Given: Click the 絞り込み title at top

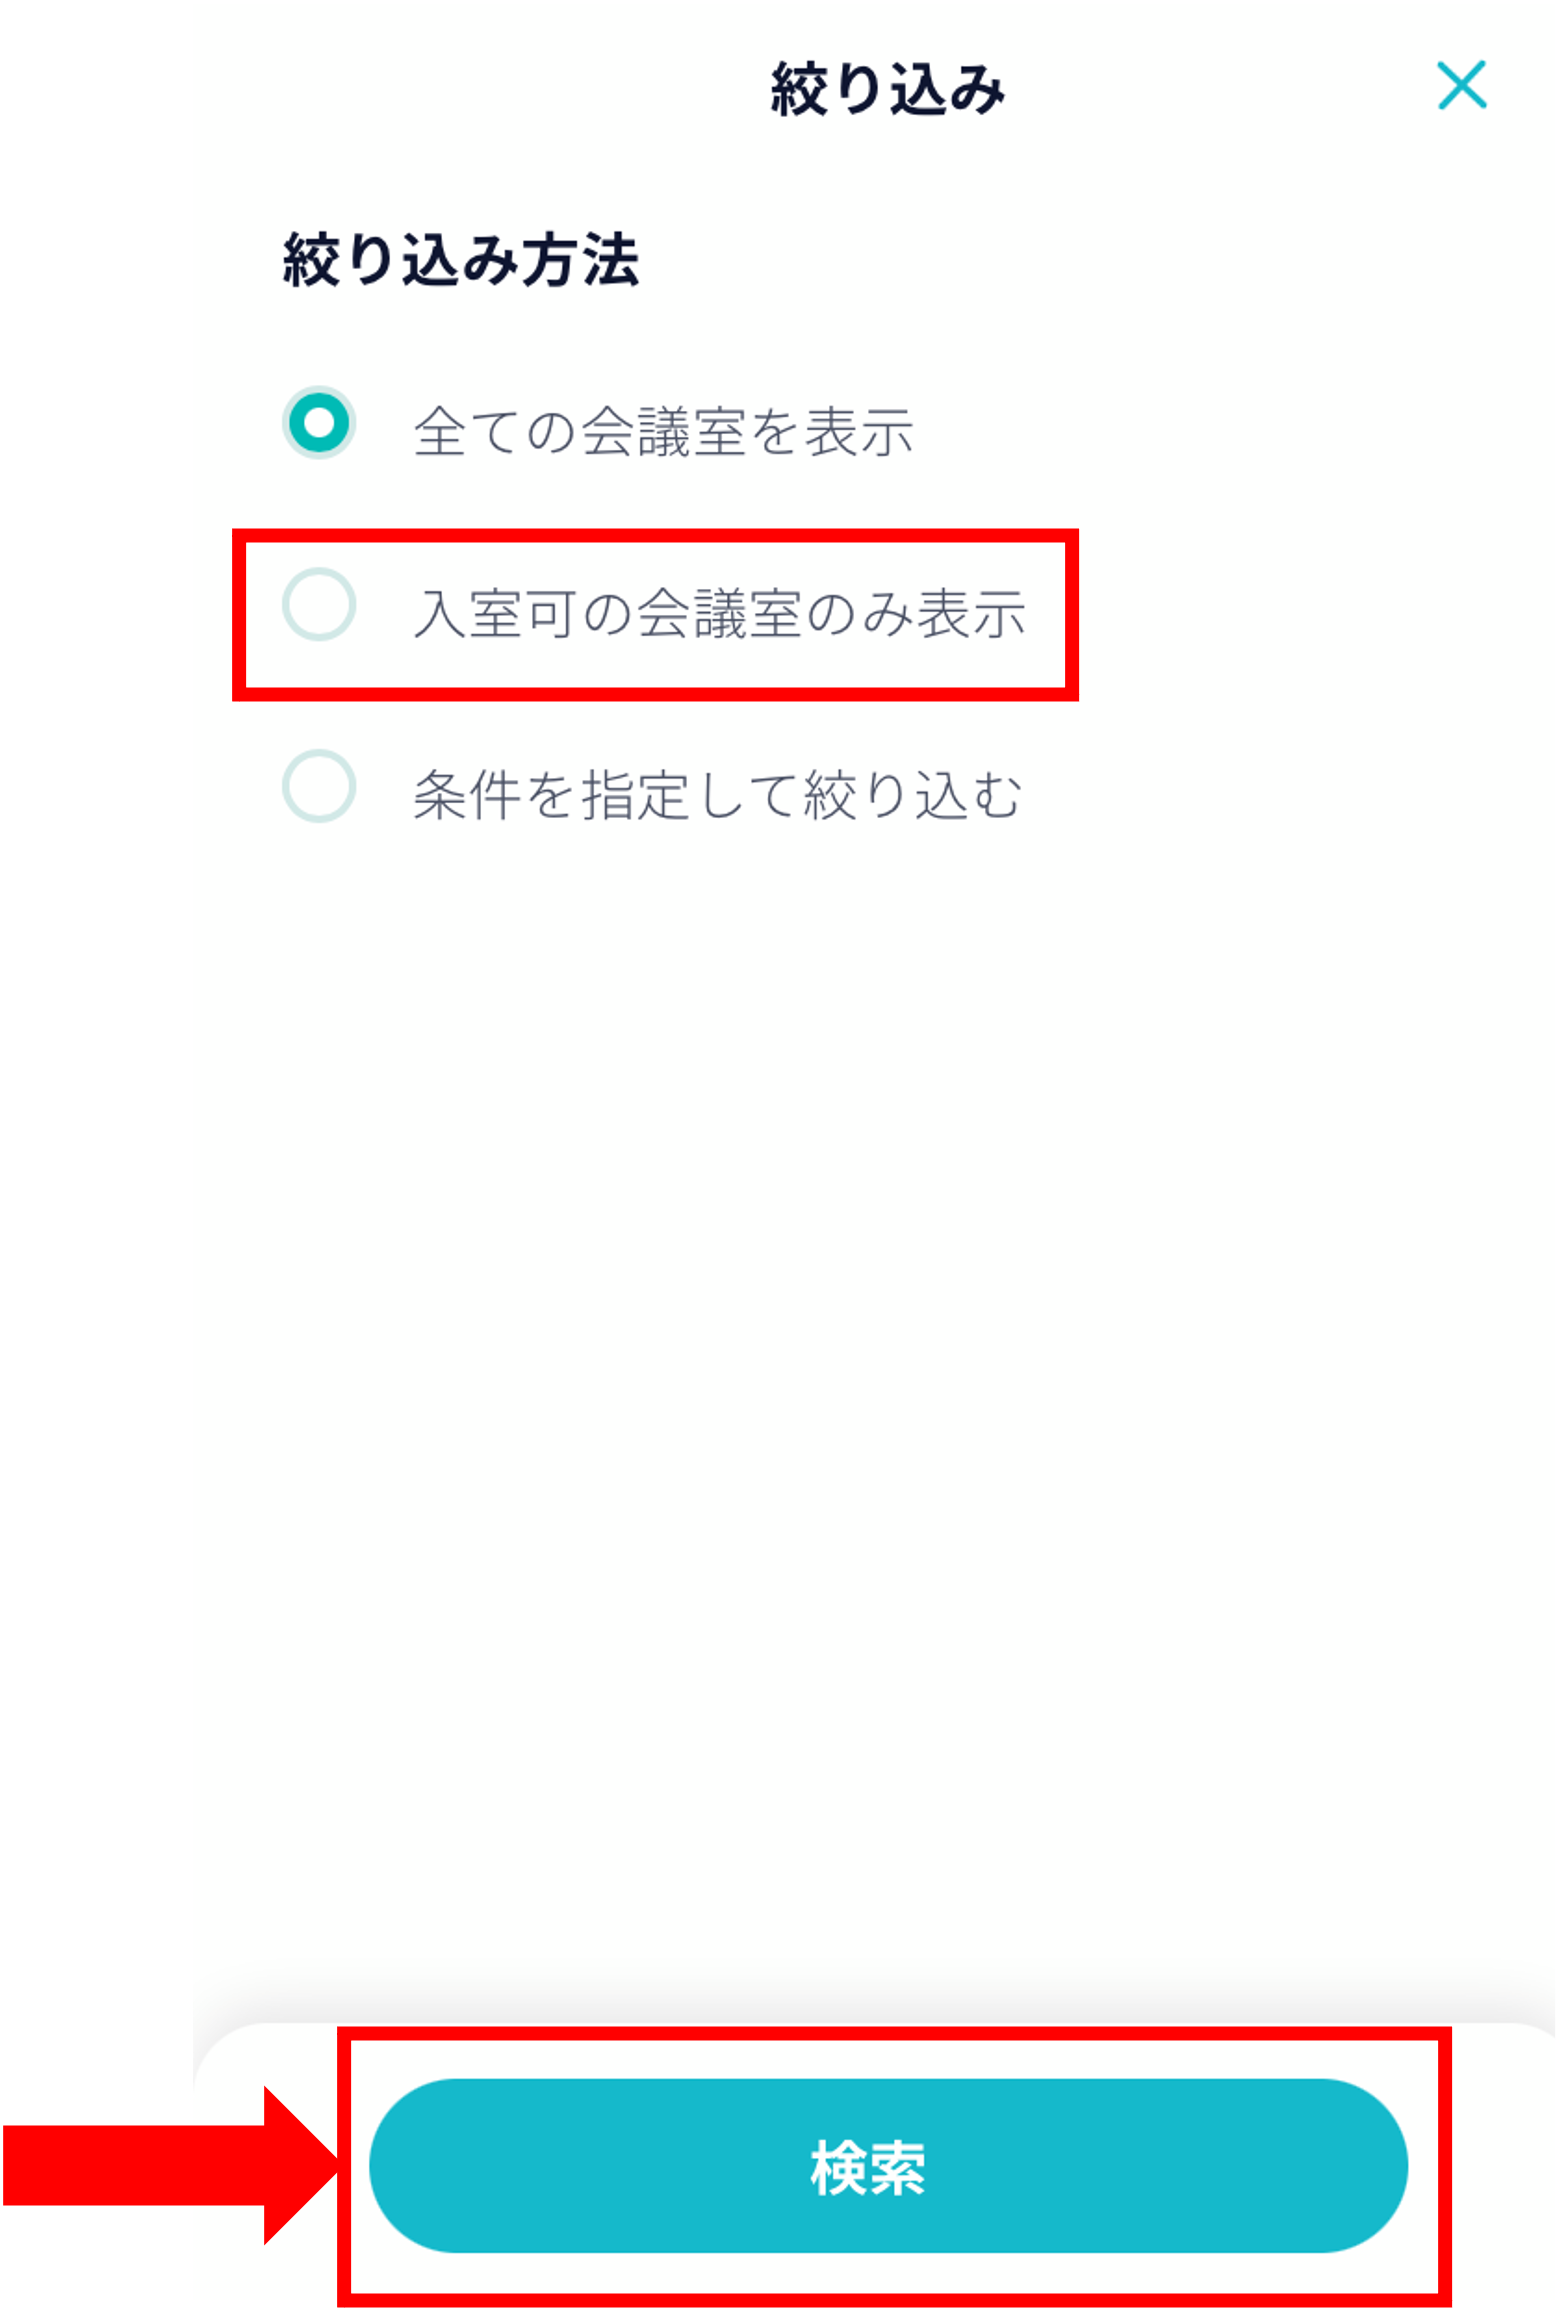Looking at the screenshot, I should [x=888, y=89].
